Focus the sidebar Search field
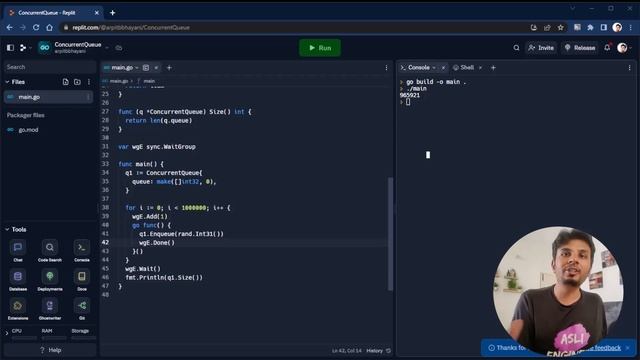The width and height of the screenshot is (640, 360). tap(50, 67)
